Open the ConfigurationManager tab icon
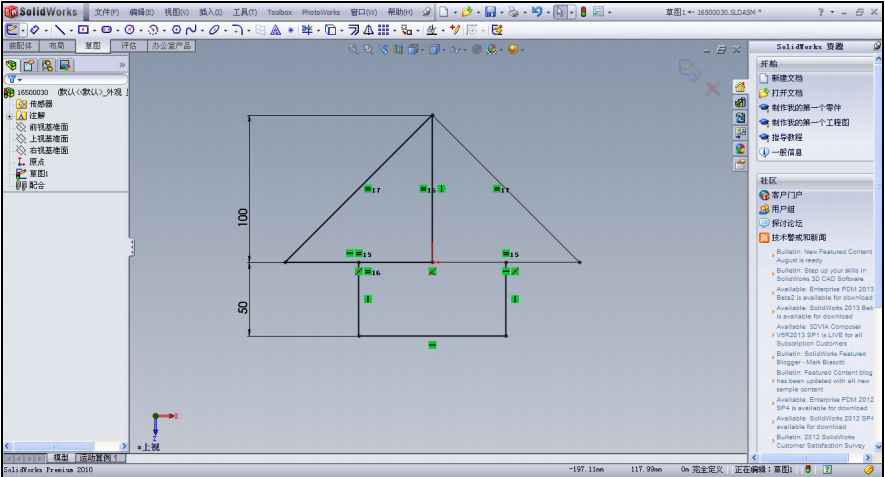The height and width of the screenshot is (477, 885). pyautogui.click(x=47, y=65)
